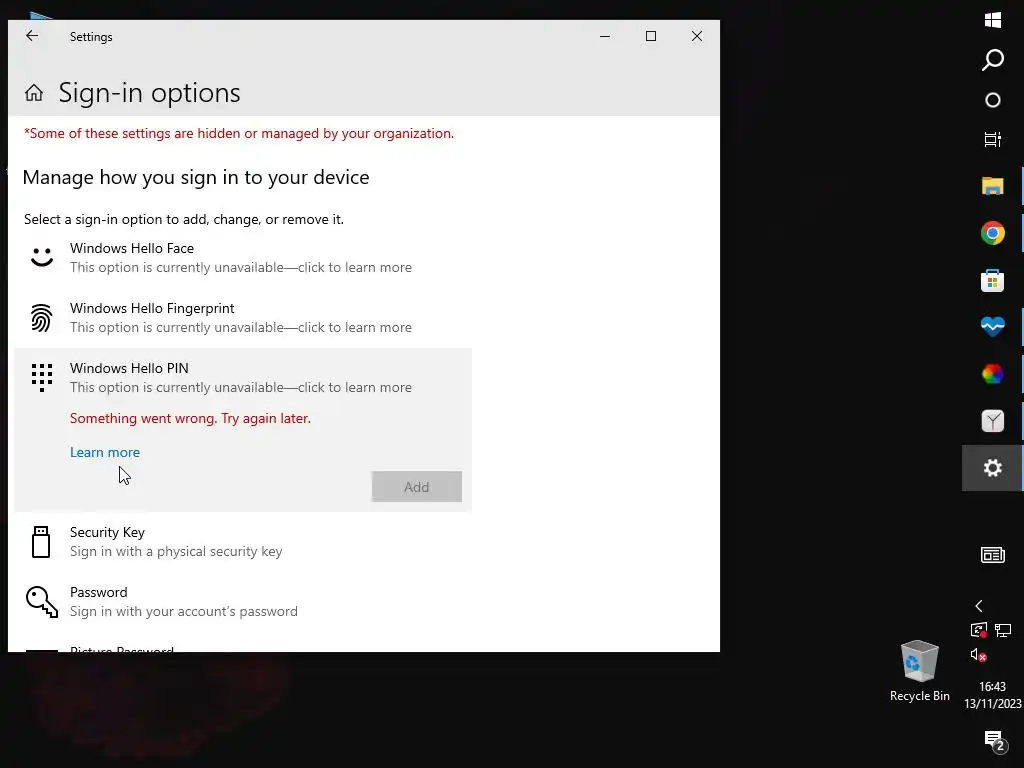Select the Security Key USB icon

coord(41,541)
